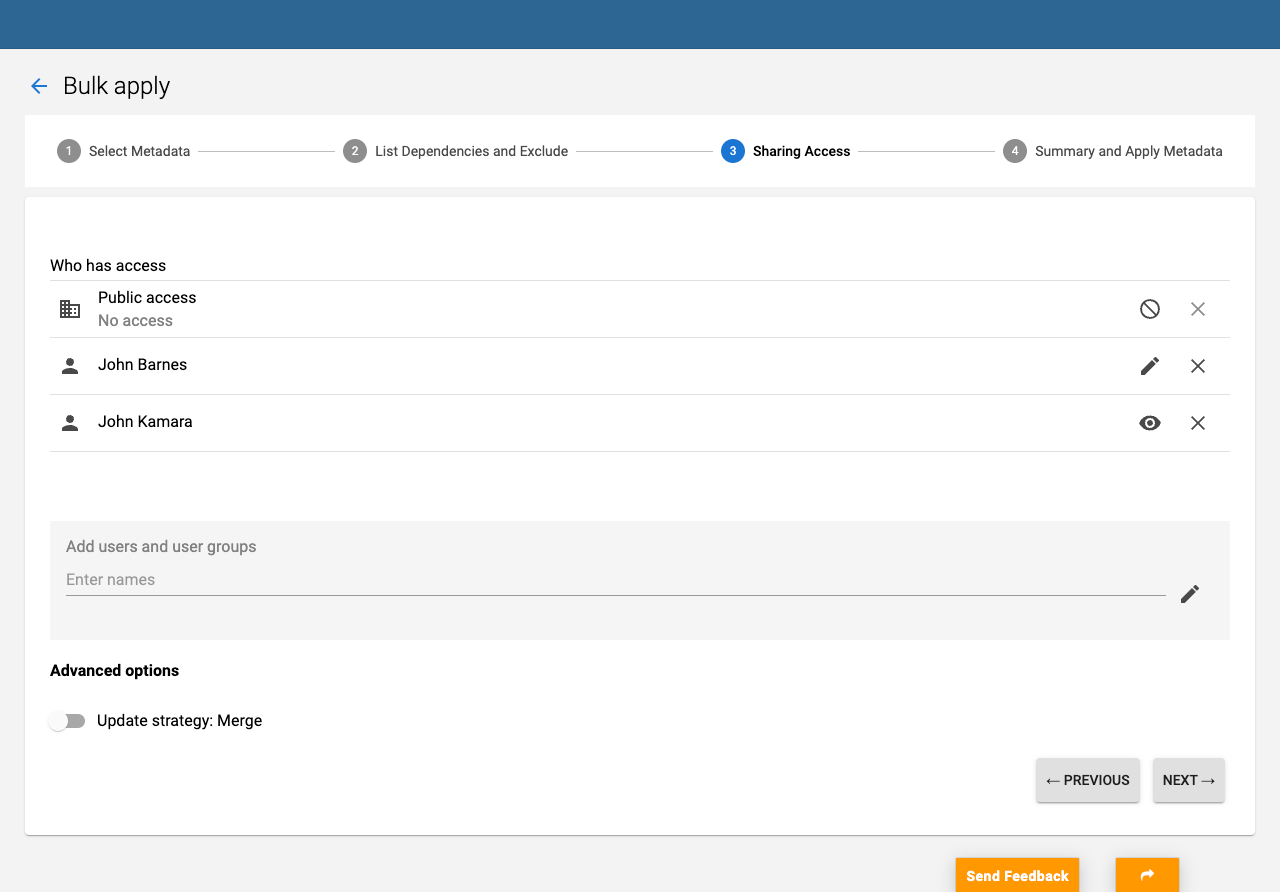
Task: Click the pencil edit icon for John Barnes
Action: click(1149, 366)
